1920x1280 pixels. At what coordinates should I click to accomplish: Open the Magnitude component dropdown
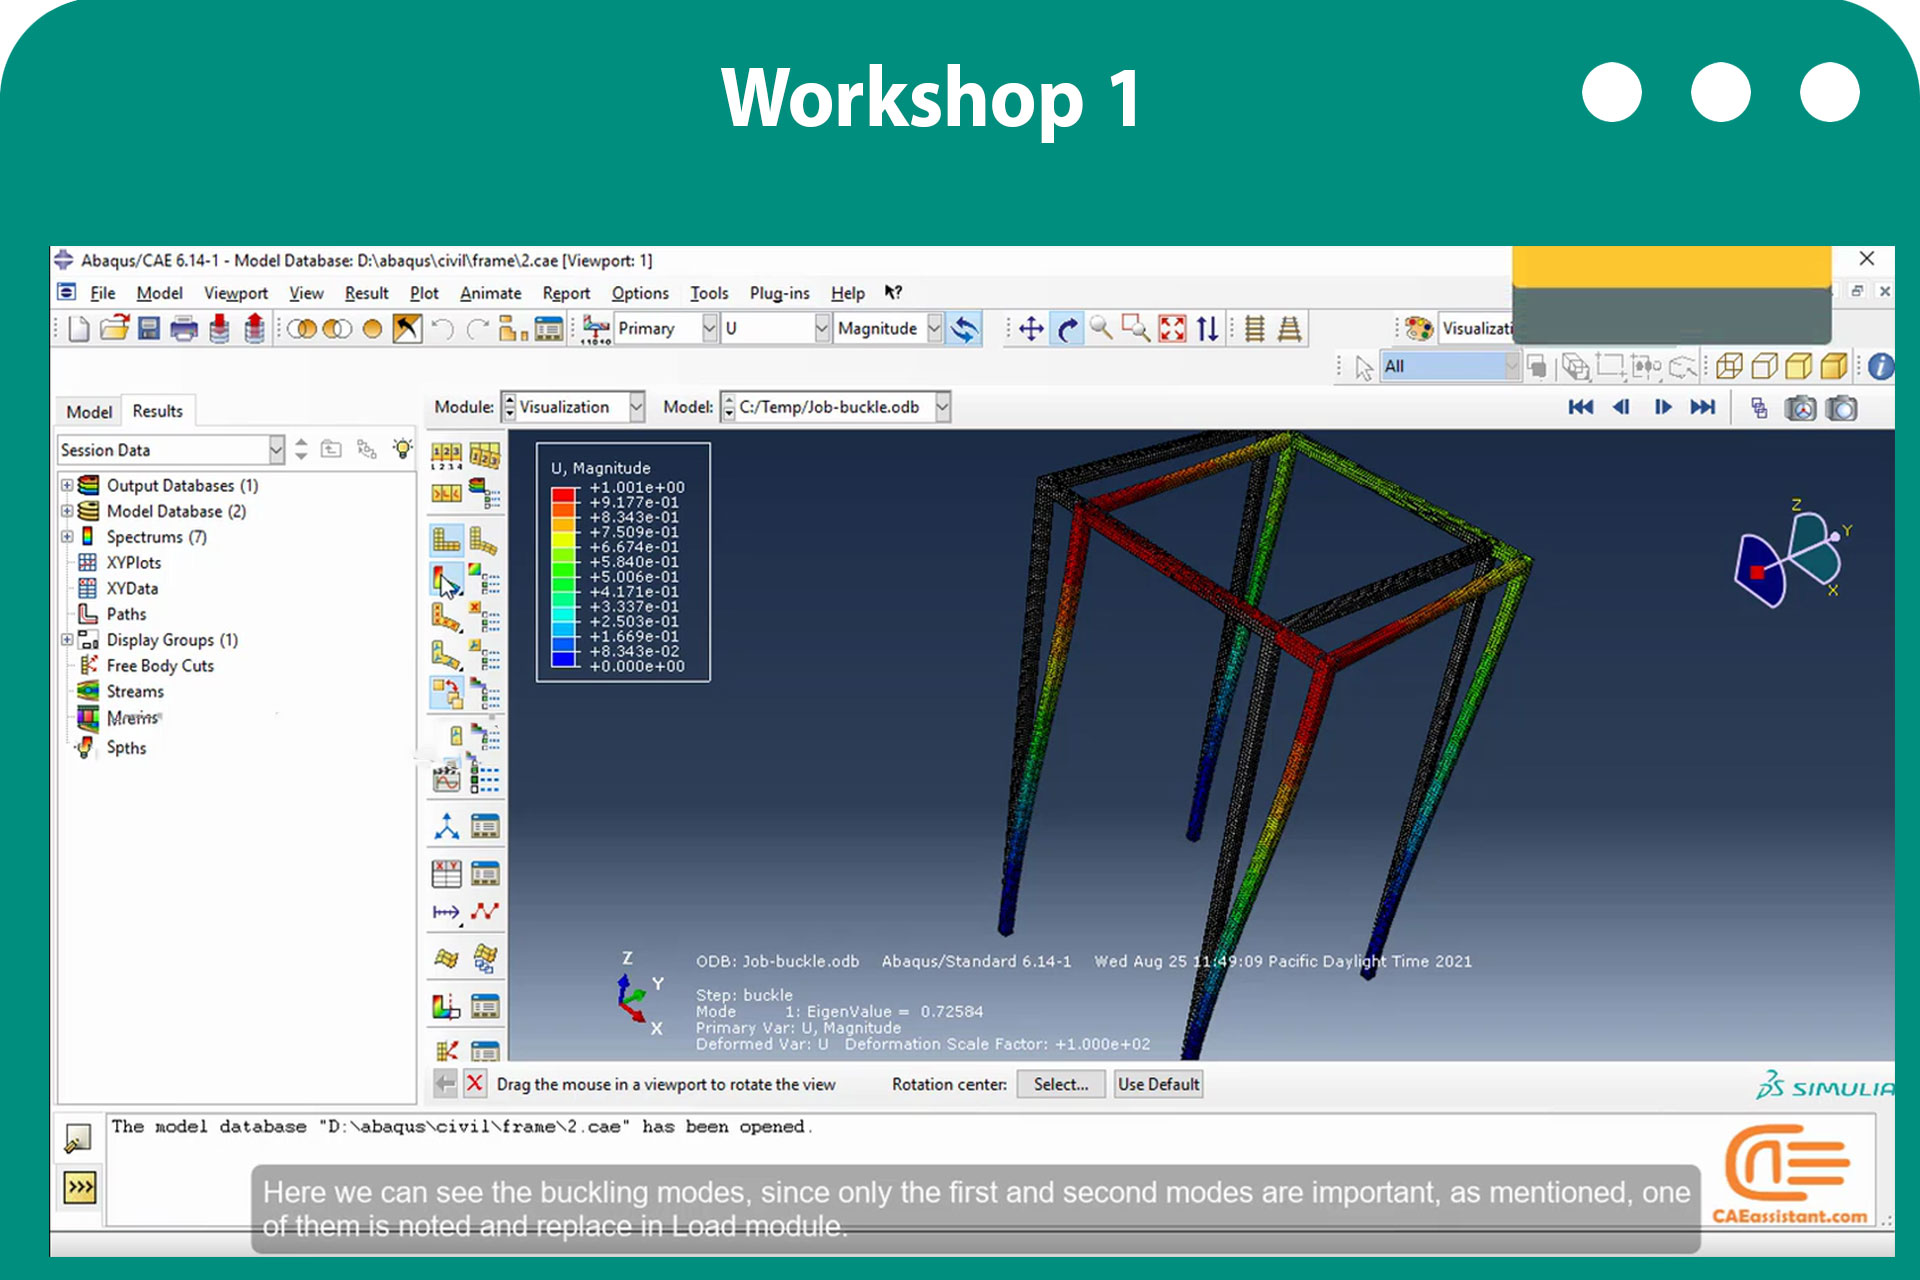934,329
